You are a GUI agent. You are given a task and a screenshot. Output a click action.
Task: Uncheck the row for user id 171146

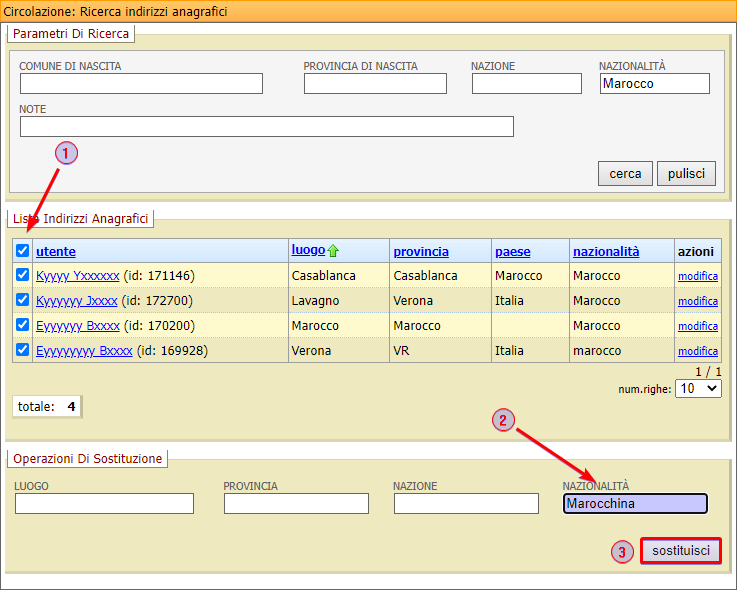click(x=22, y=275)
